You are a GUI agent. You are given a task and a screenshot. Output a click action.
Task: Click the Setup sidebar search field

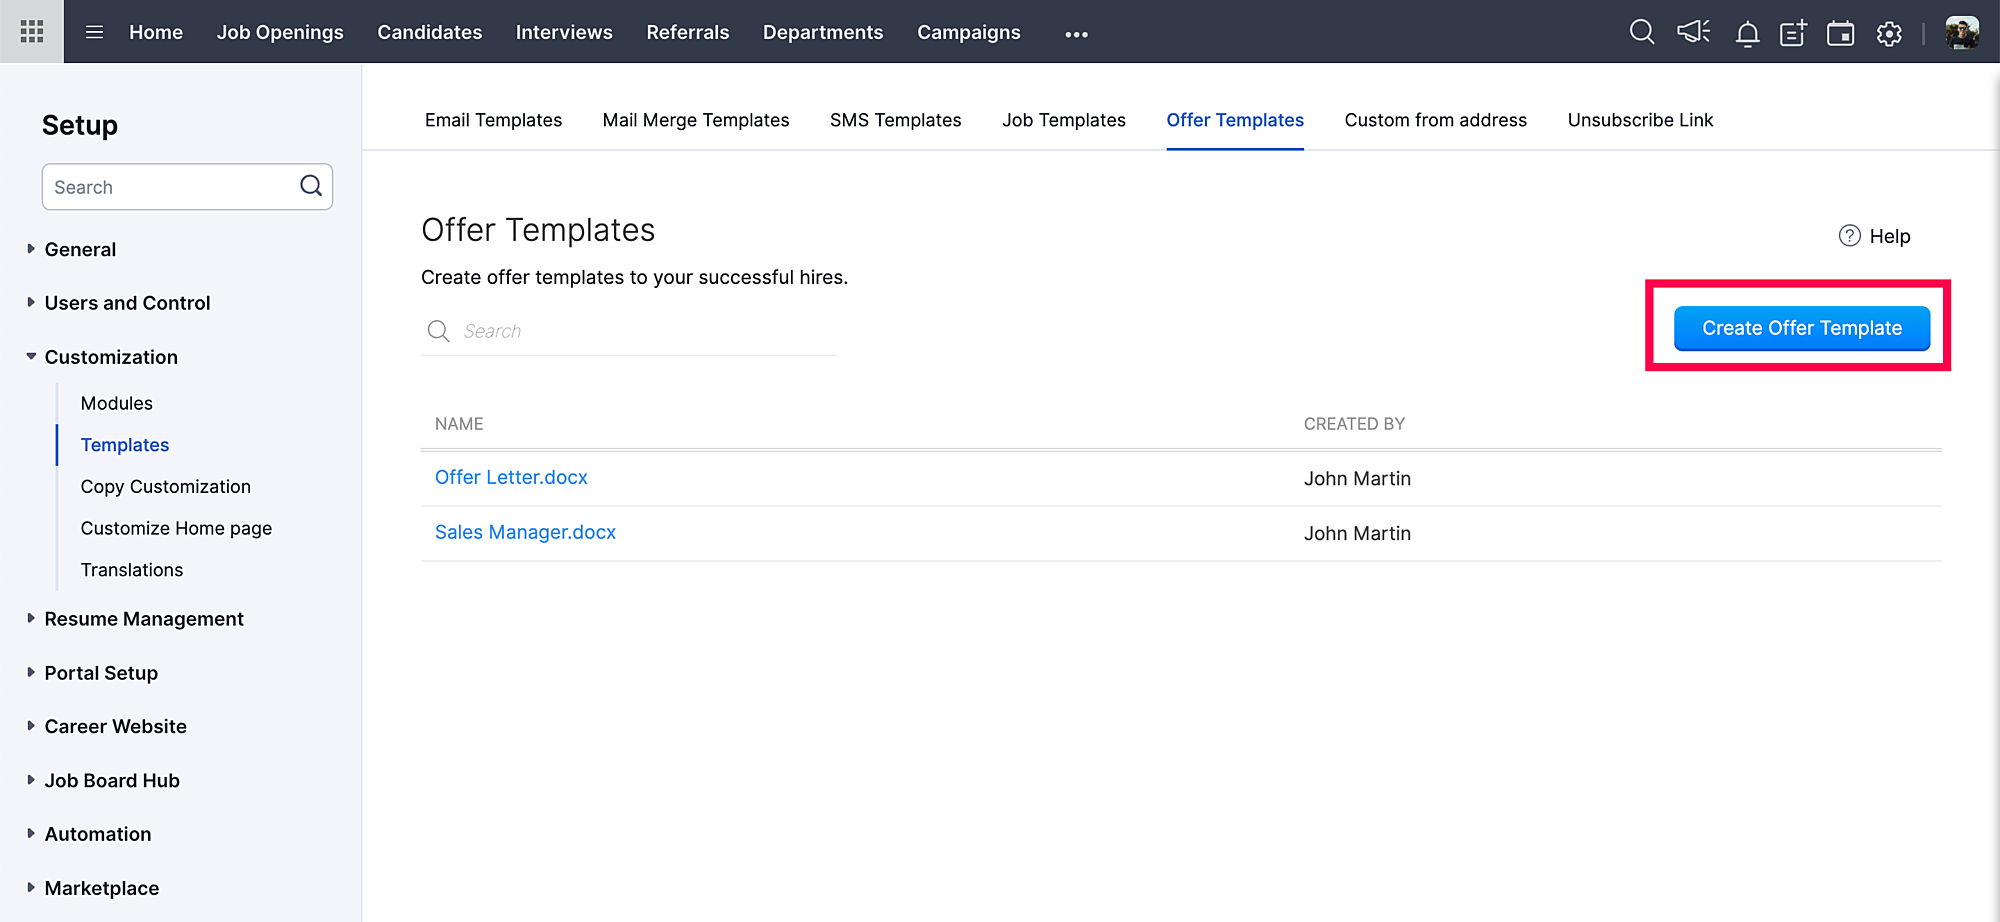point(172,187)
